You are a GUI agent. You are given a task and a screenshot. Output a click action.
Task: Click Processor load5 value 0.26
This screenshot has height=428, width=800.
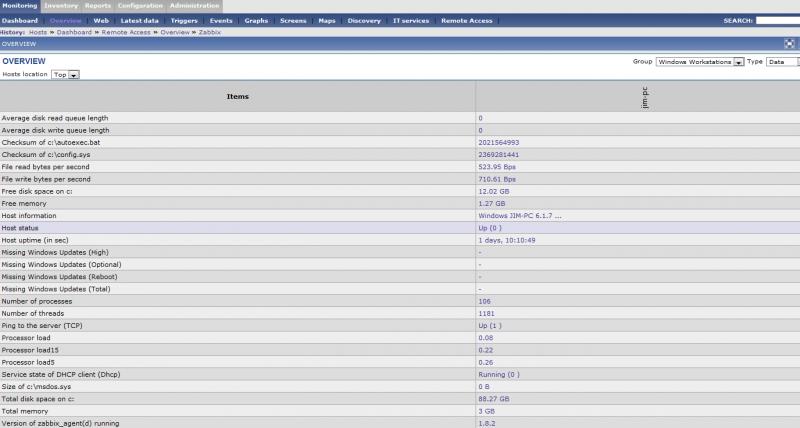pyautogui.click(x=486, y=363)
